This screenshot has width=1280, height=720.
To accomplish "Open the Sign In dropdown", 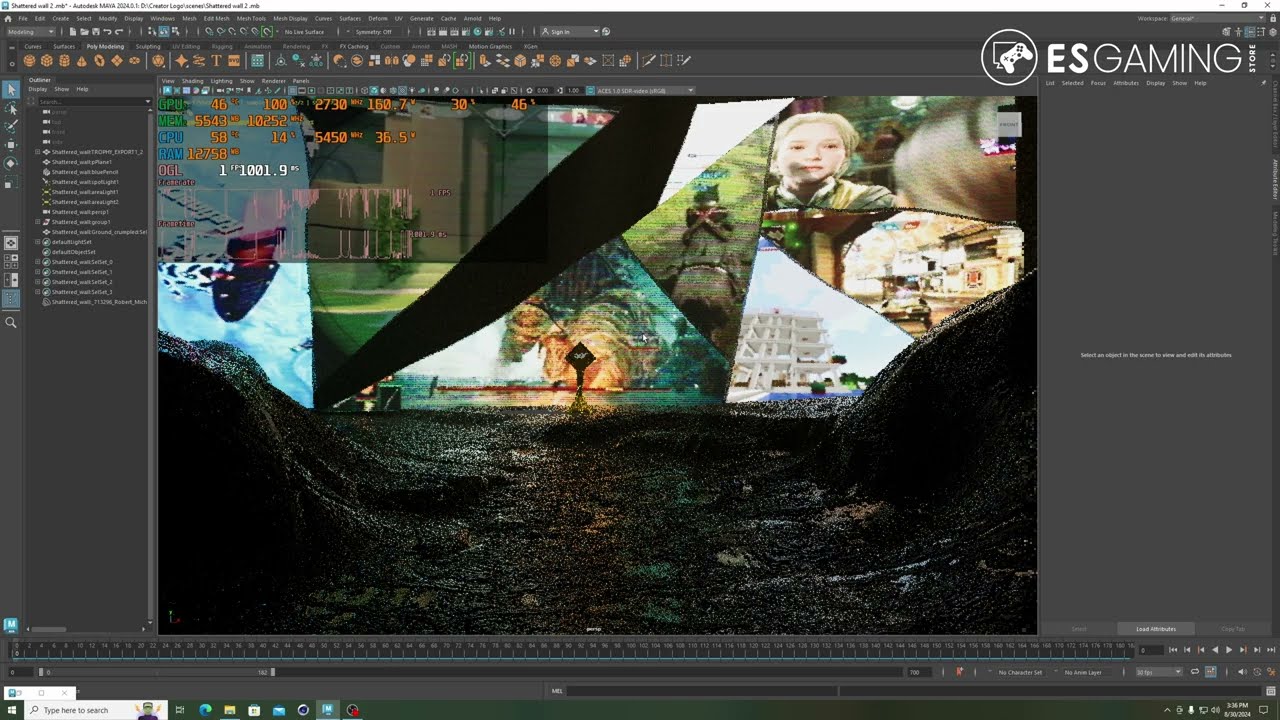I will [571, 32].
